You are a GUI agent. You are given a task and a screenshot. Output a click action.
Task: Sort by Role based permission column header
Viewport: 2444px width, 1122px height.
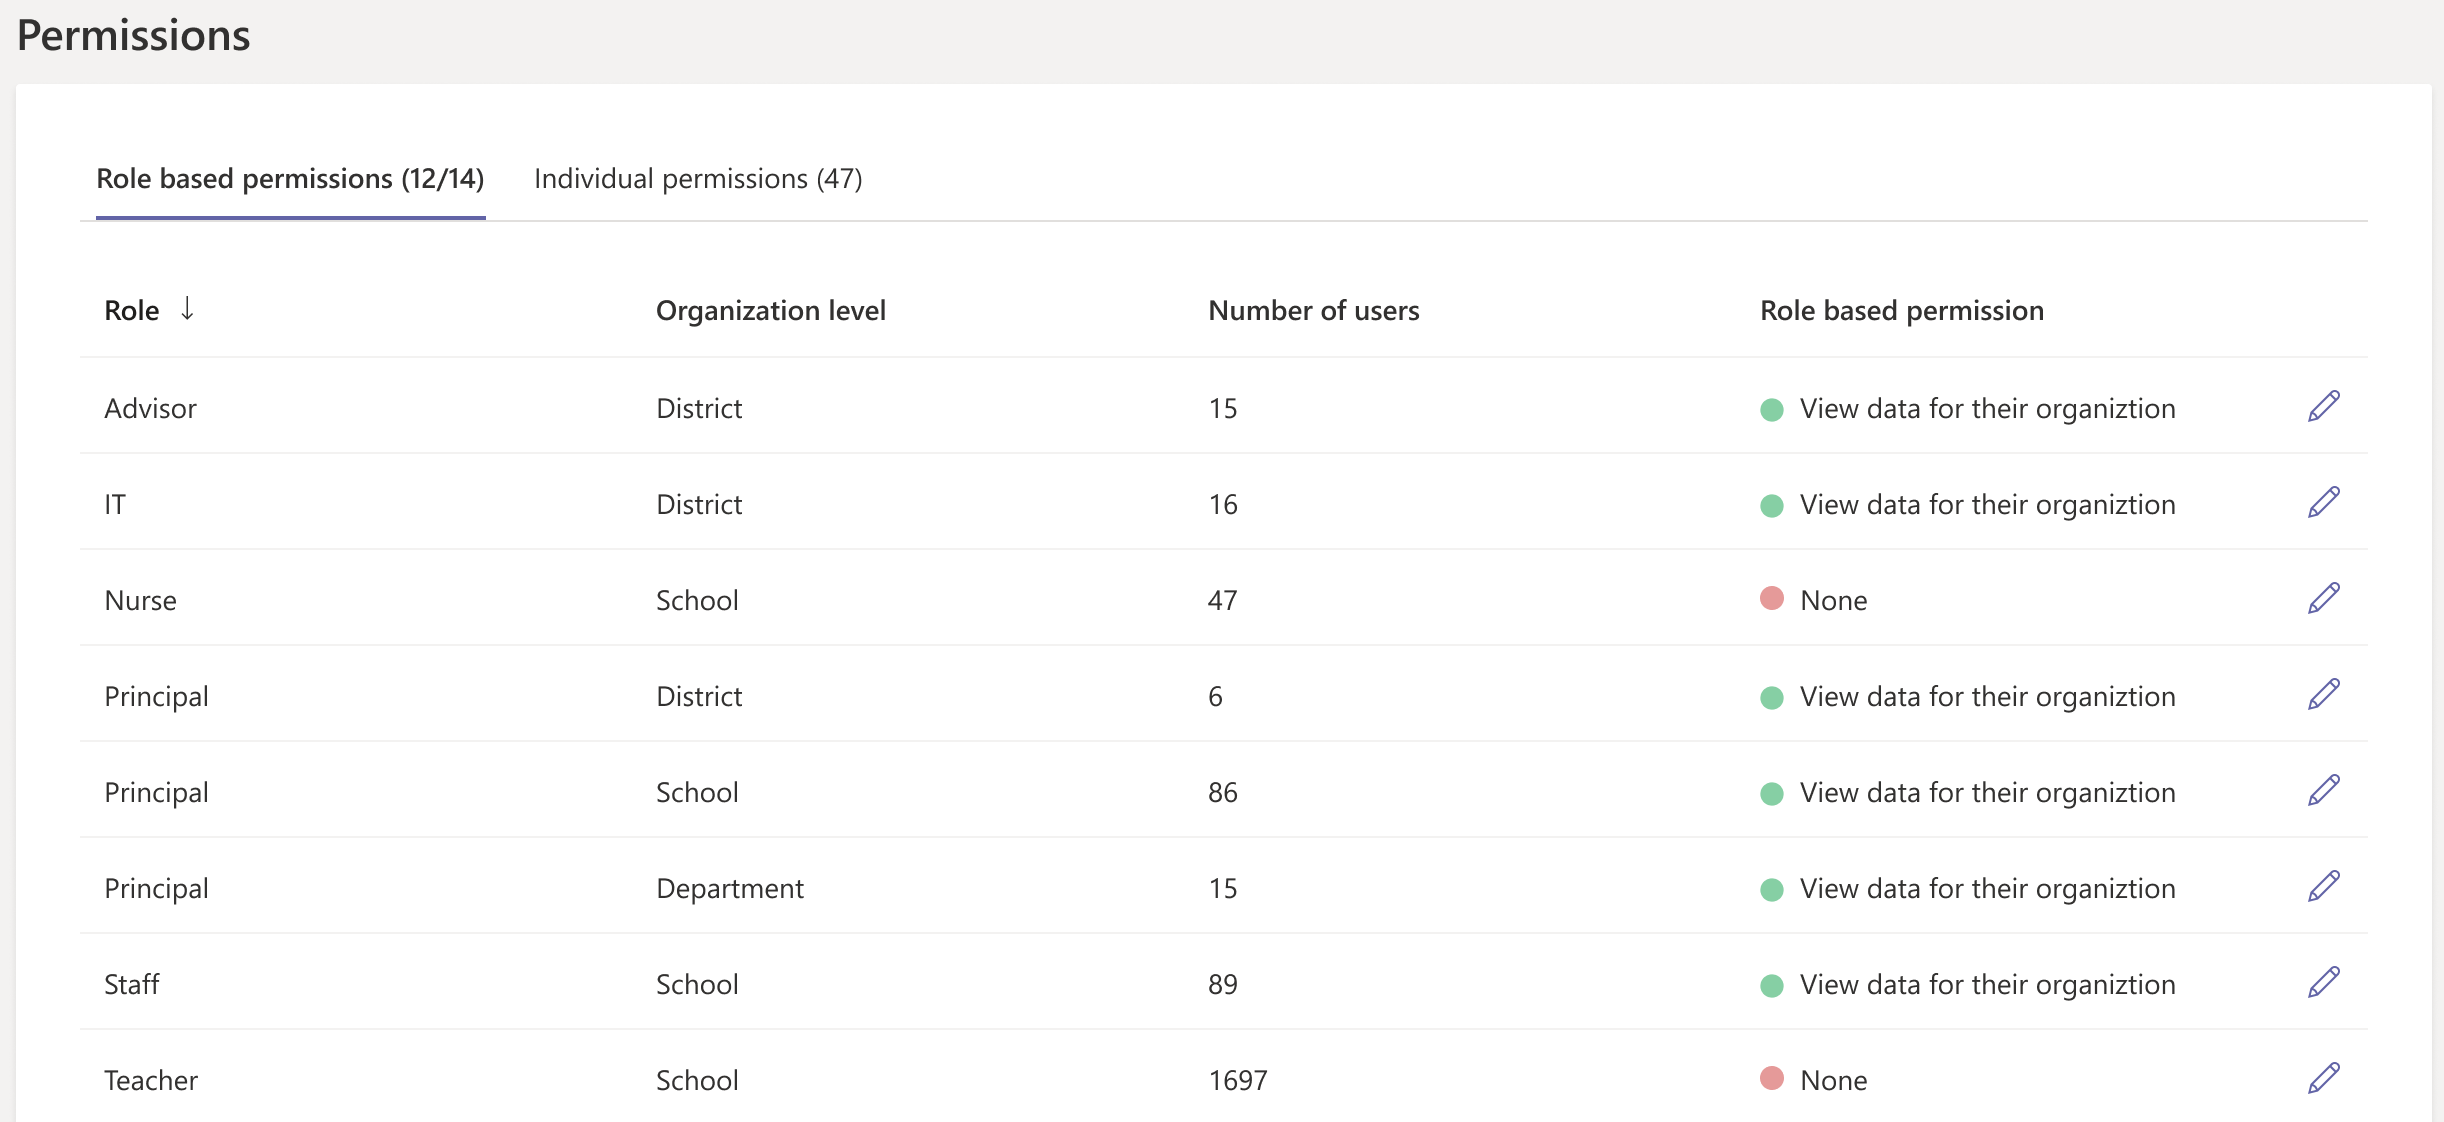[1902, 311]
